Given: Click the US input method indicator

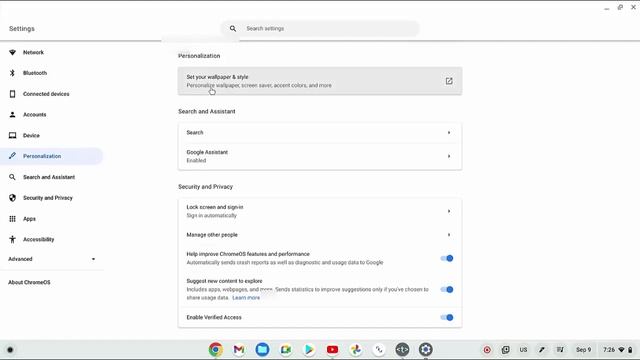Looking at the screenshot, I should pos(523,350).
